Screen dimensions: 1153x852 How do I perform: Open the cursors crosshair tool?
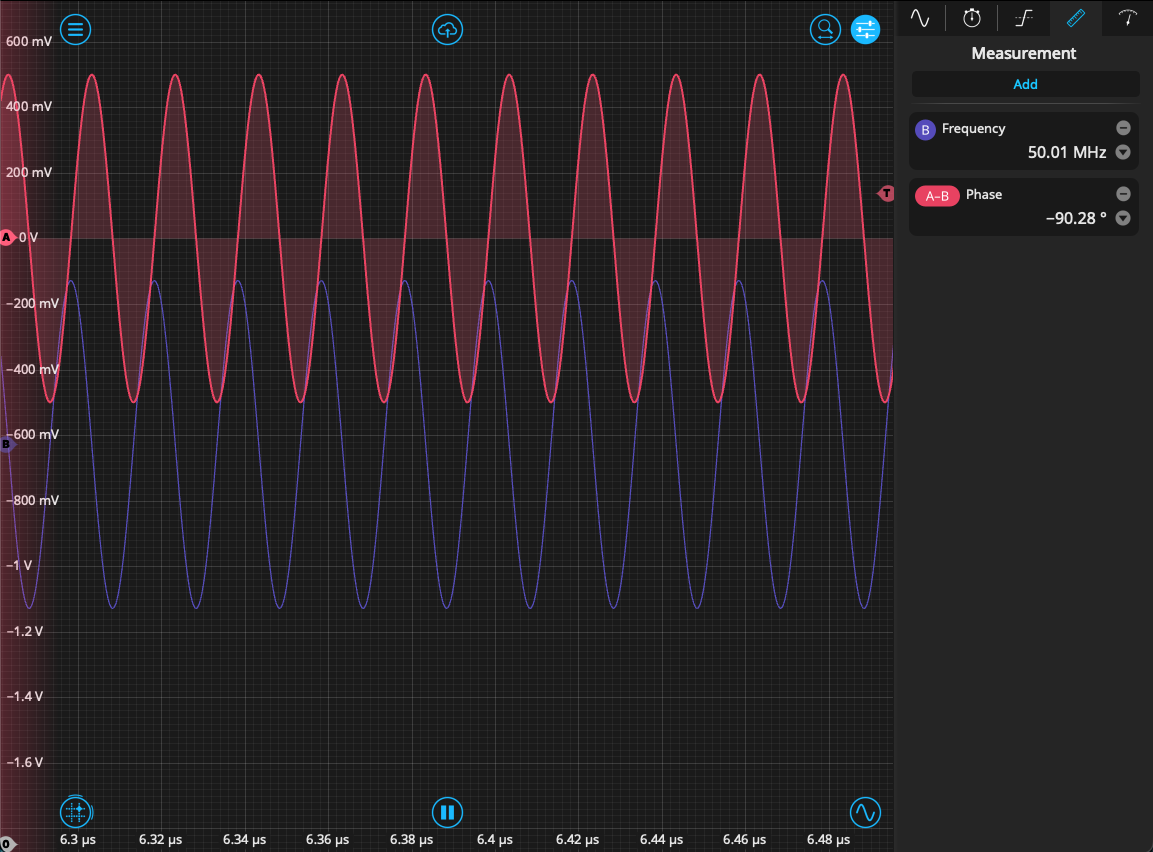click(75, 811)
